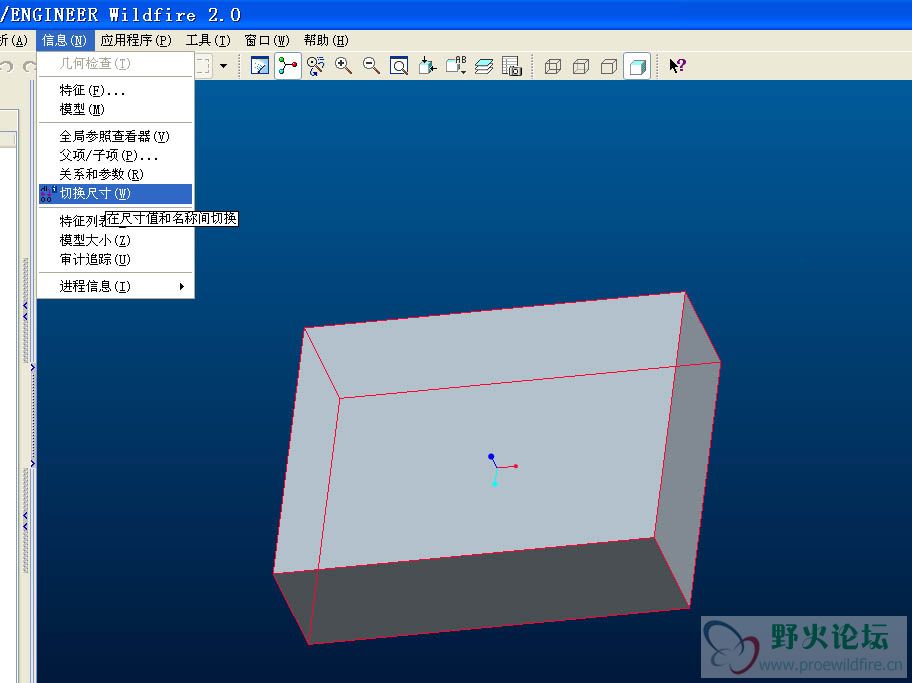
Task: Choose 审计追踪(U) menu entry
Action: 115,259
